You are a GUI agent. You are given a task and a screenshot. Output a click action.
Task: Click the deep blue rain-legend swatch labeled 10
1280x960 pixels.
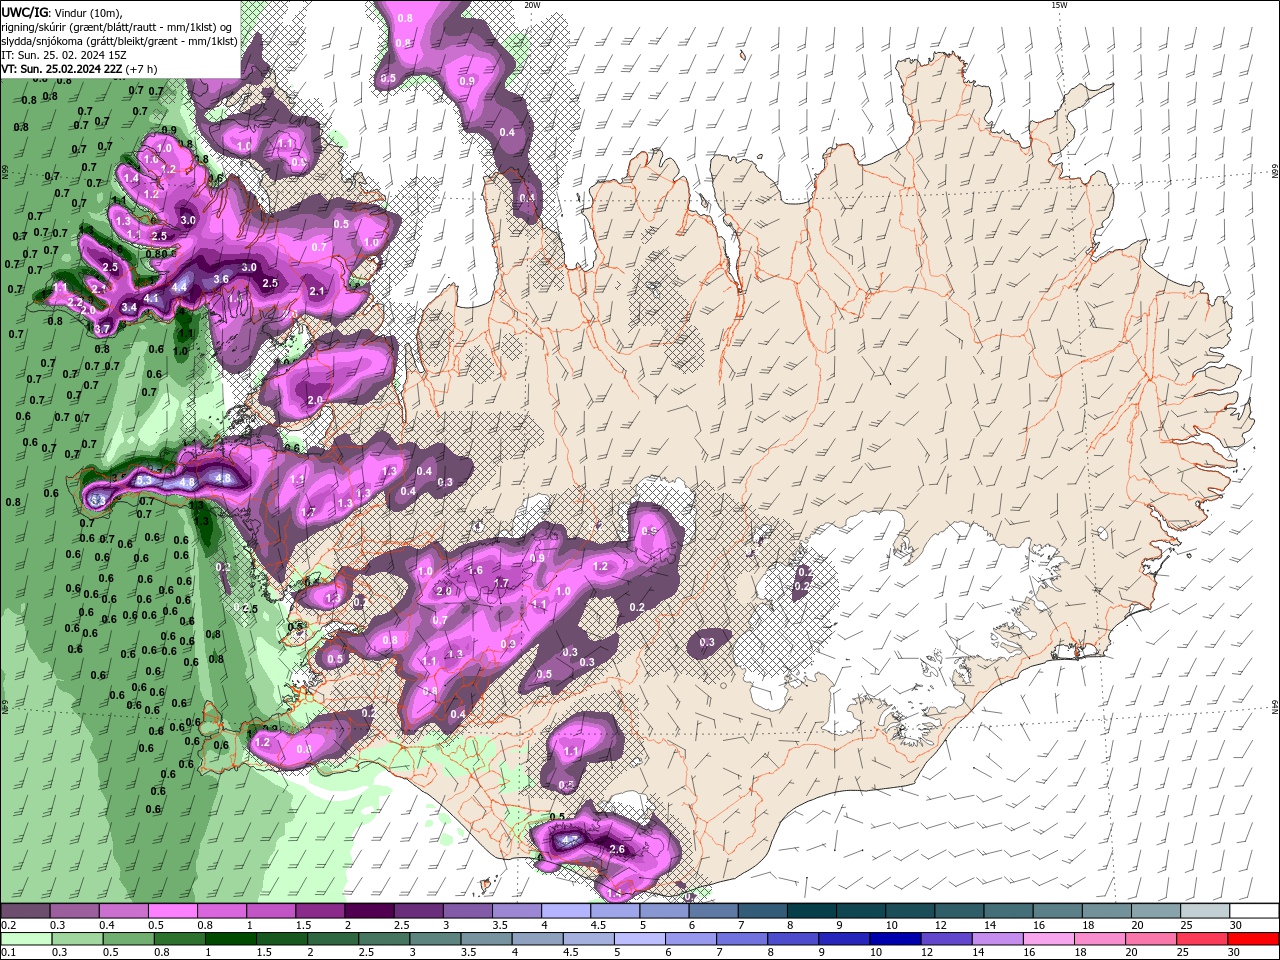coord(895,939)
